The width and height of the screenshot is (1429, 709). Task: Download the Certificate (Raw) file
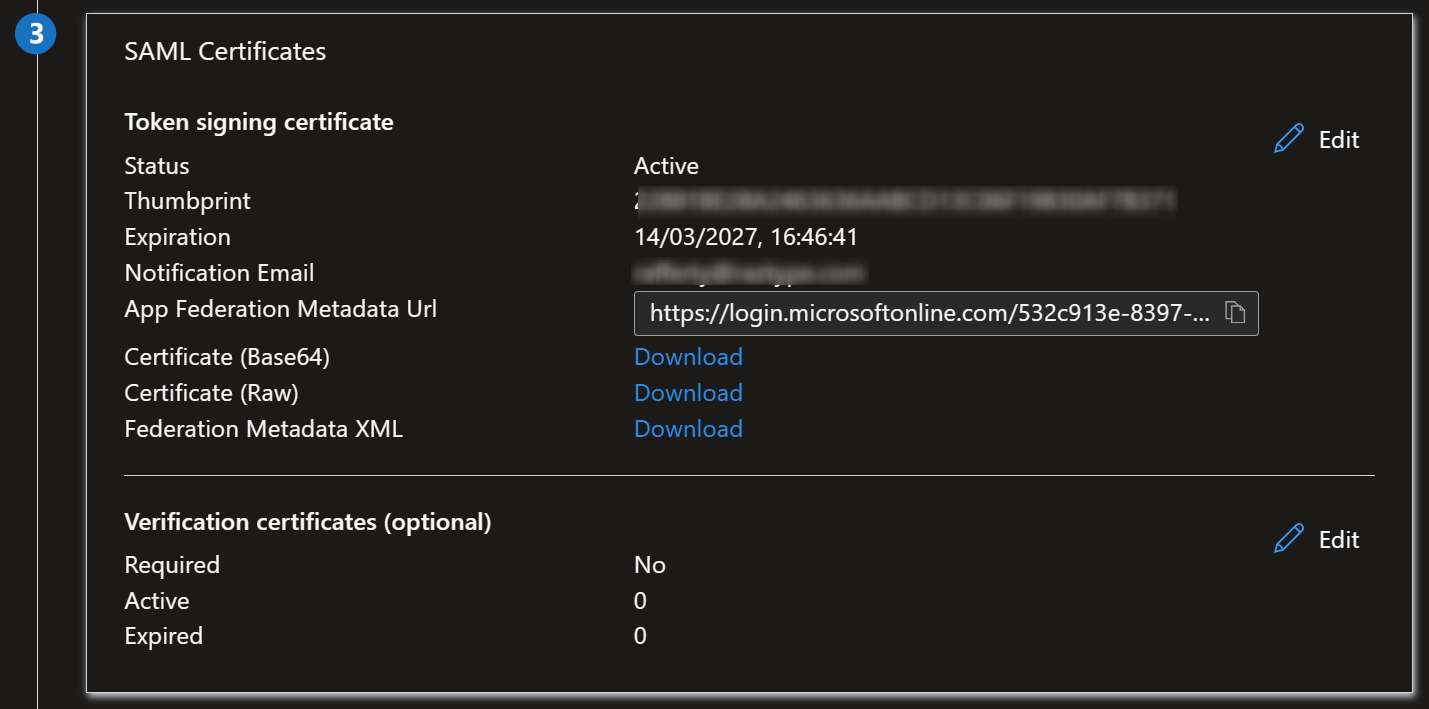pos(688,393)
